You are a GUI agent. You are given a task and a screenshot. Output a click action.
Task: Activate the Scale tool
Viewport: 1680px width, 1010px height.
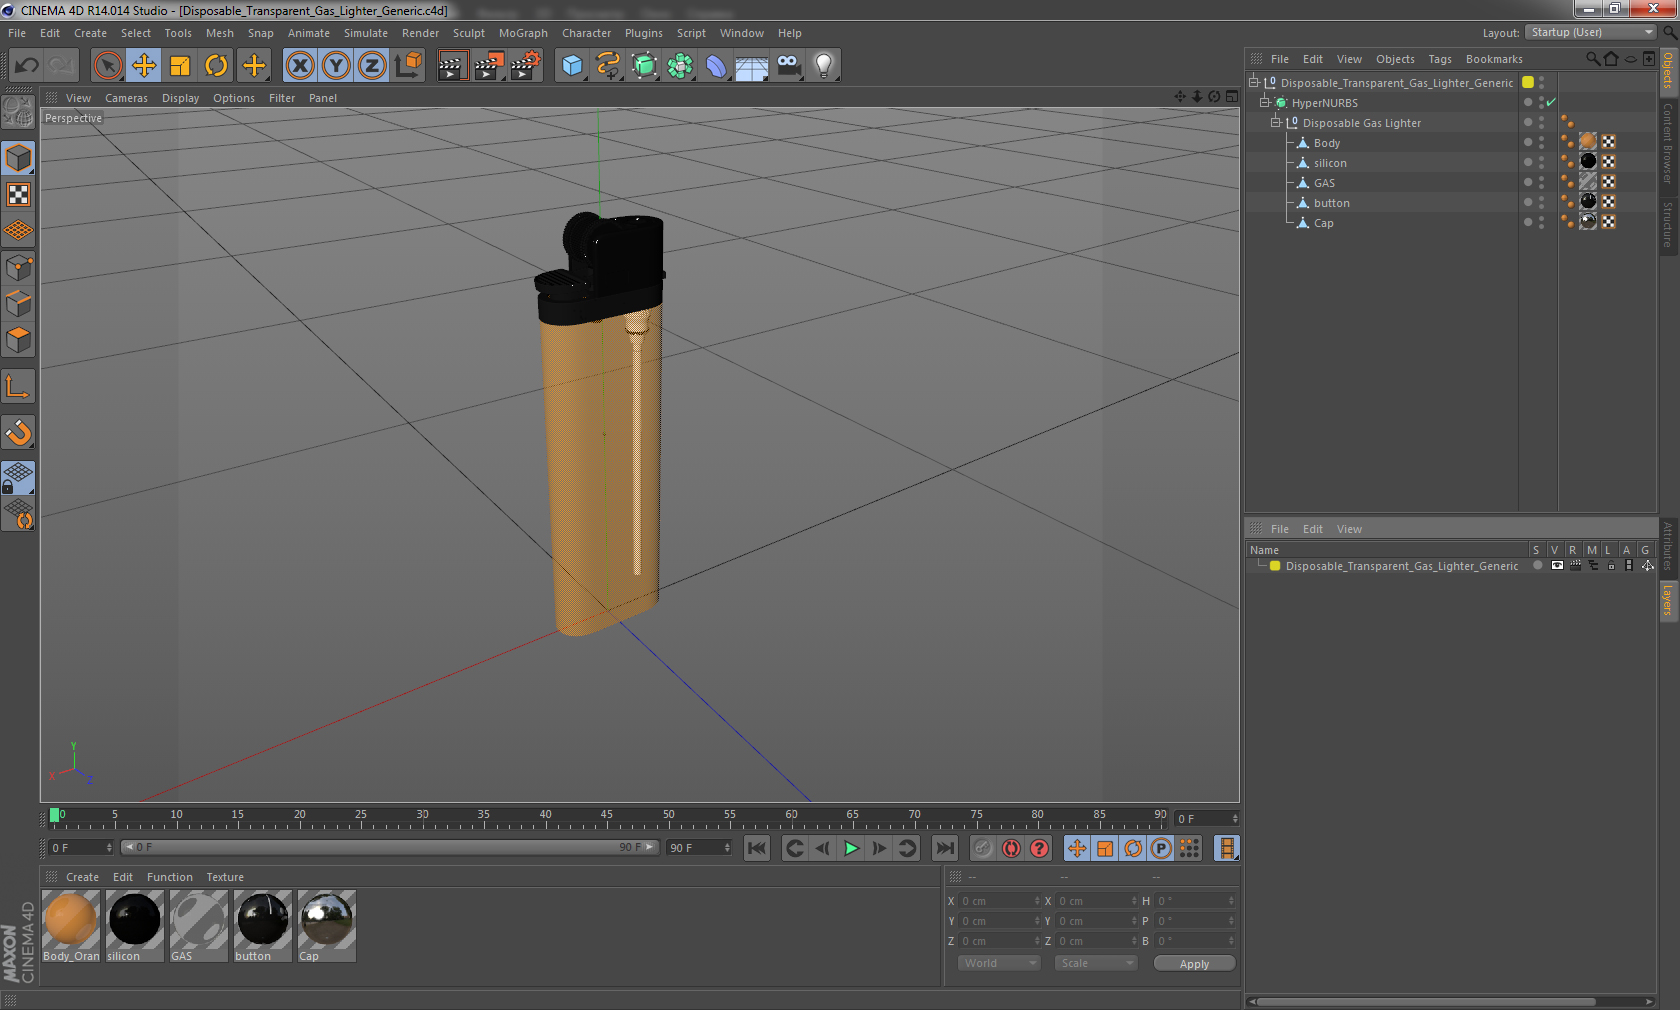coord(180,66)
